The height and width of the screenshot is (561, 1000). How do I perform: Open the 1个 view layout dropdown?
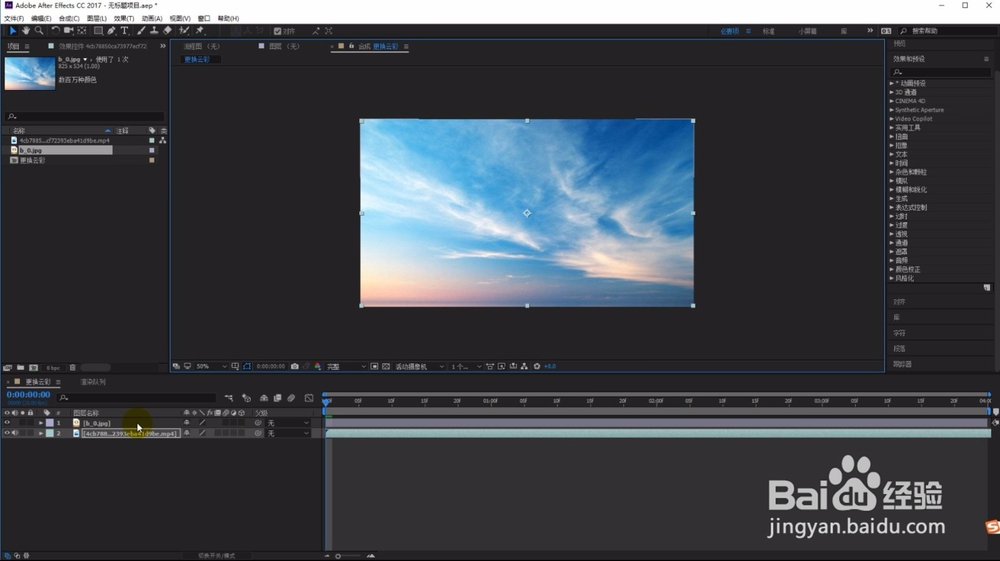coord(466,367)
